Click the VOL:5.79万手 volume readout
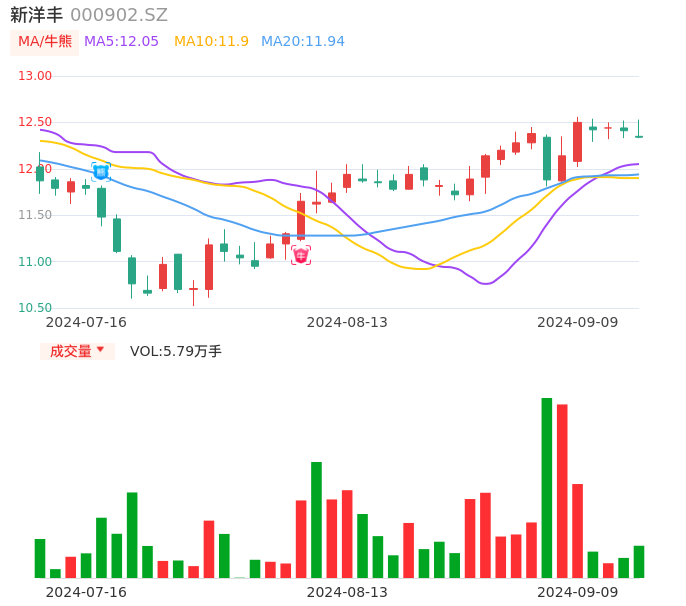686x606 pixels. click(176, 351)
